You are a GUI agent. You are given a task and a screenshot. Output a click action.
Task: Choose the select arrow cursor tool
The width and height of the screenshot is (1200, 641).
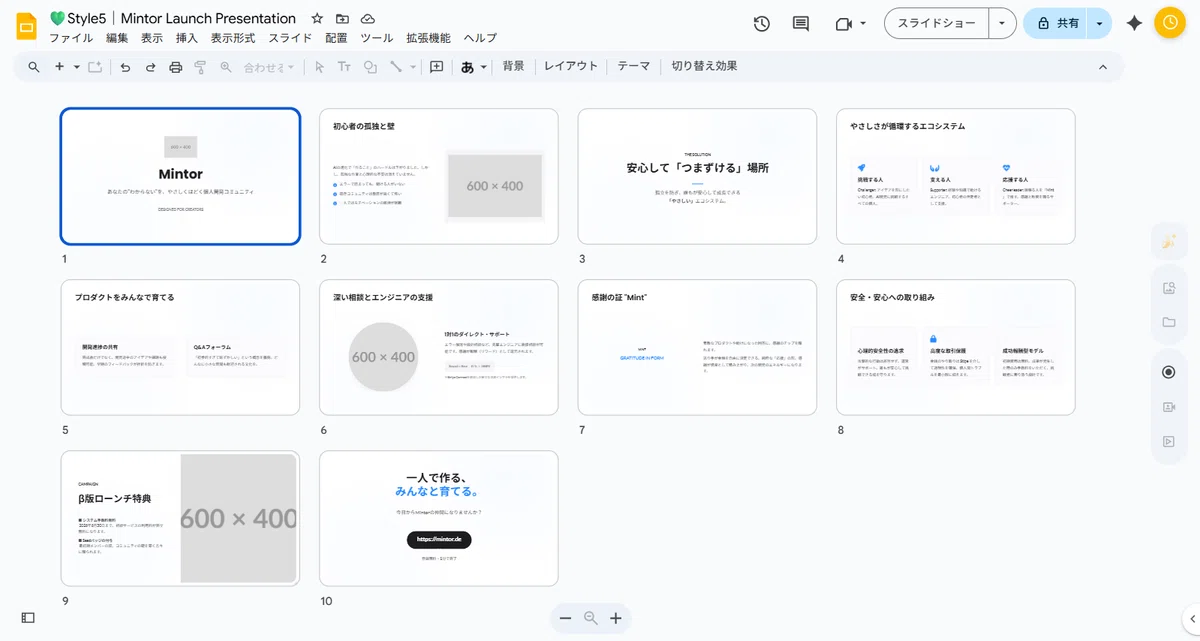point(319,67)
